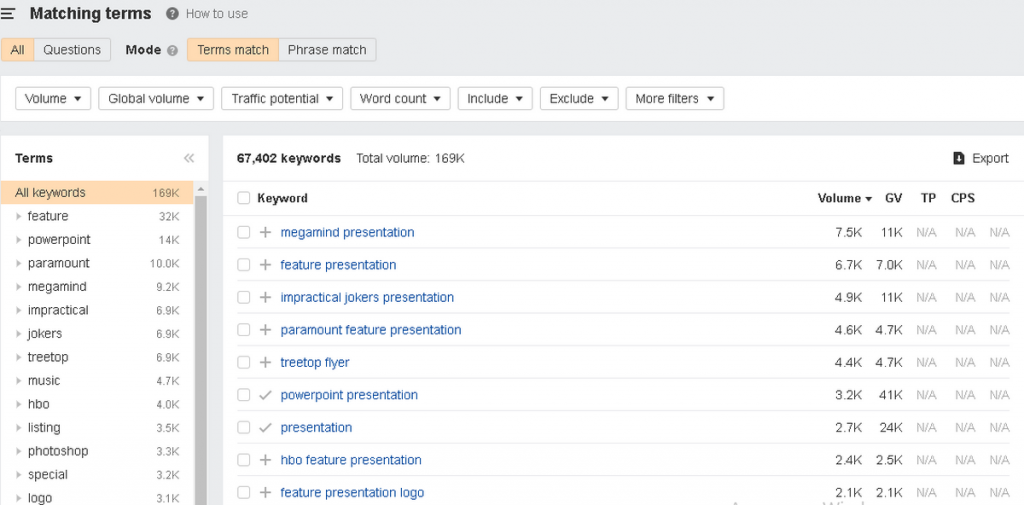
Task: Open the hamburger menu beside Matching terms
Action: point(9,14)
